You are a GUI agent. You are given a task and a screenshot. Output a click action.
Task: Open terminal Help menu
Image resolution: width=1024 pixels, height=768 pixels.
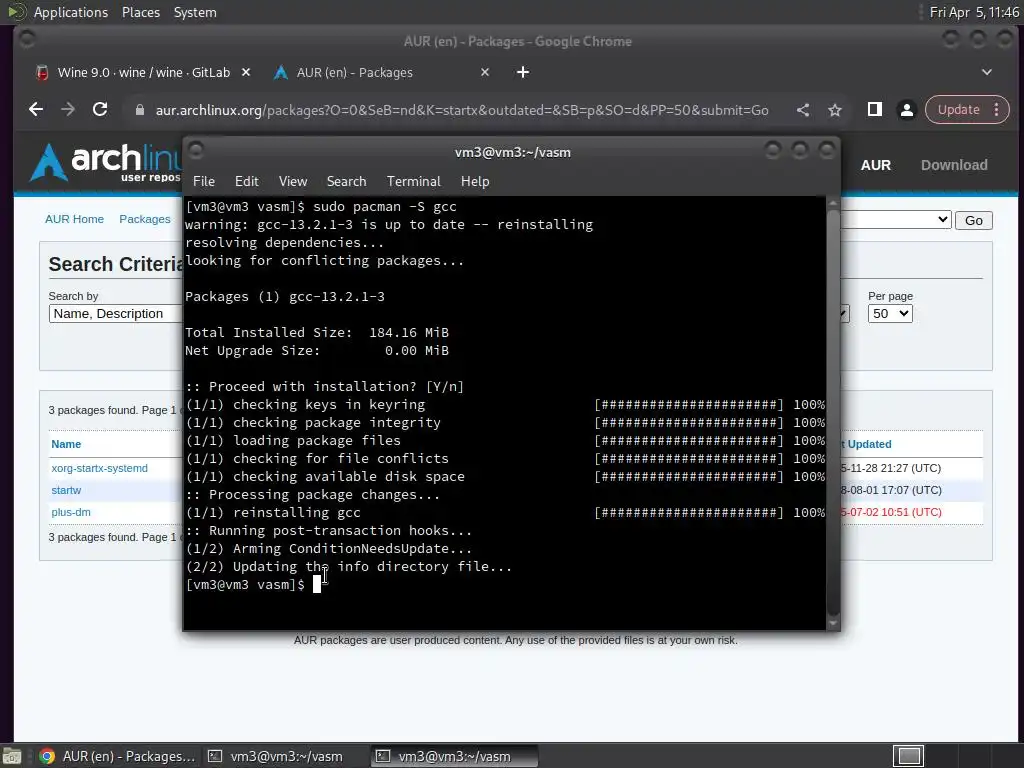[475, 182]
